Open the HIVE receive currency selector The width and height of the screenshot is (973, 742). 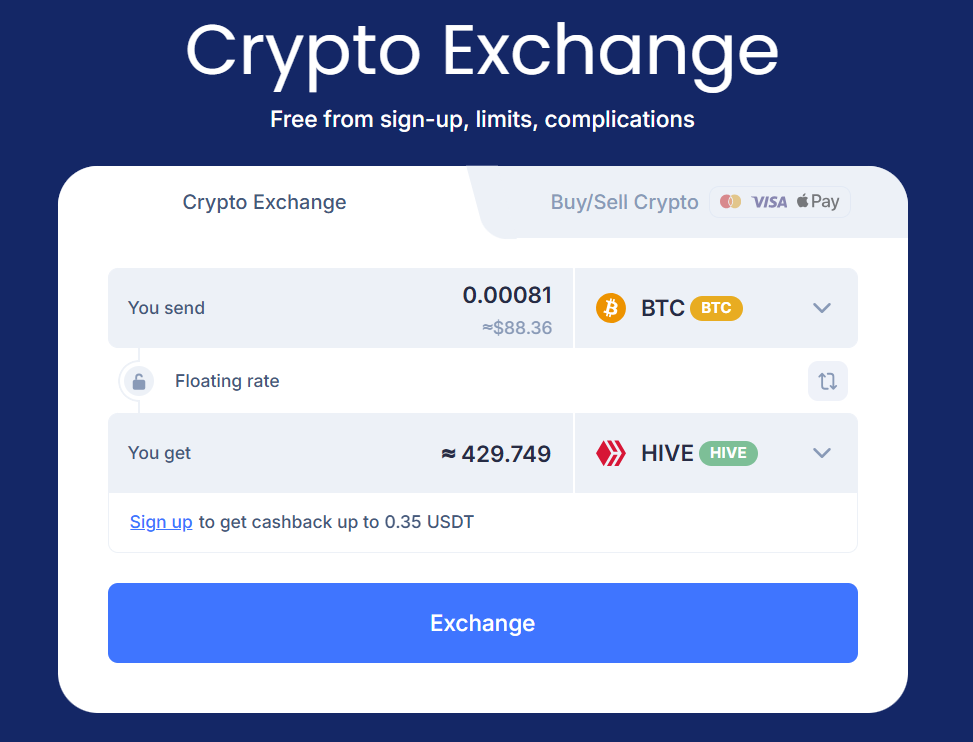(716, 453)
